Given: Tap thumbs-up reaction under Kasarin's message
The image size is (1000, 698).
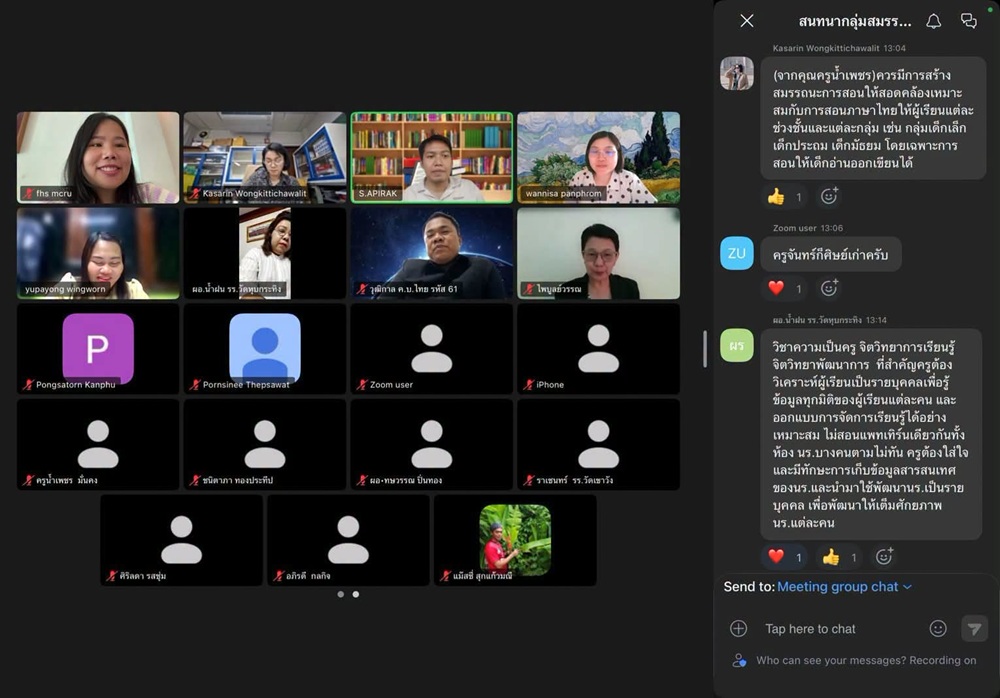Looking at the screenshot, I should [x=785, y=197].
